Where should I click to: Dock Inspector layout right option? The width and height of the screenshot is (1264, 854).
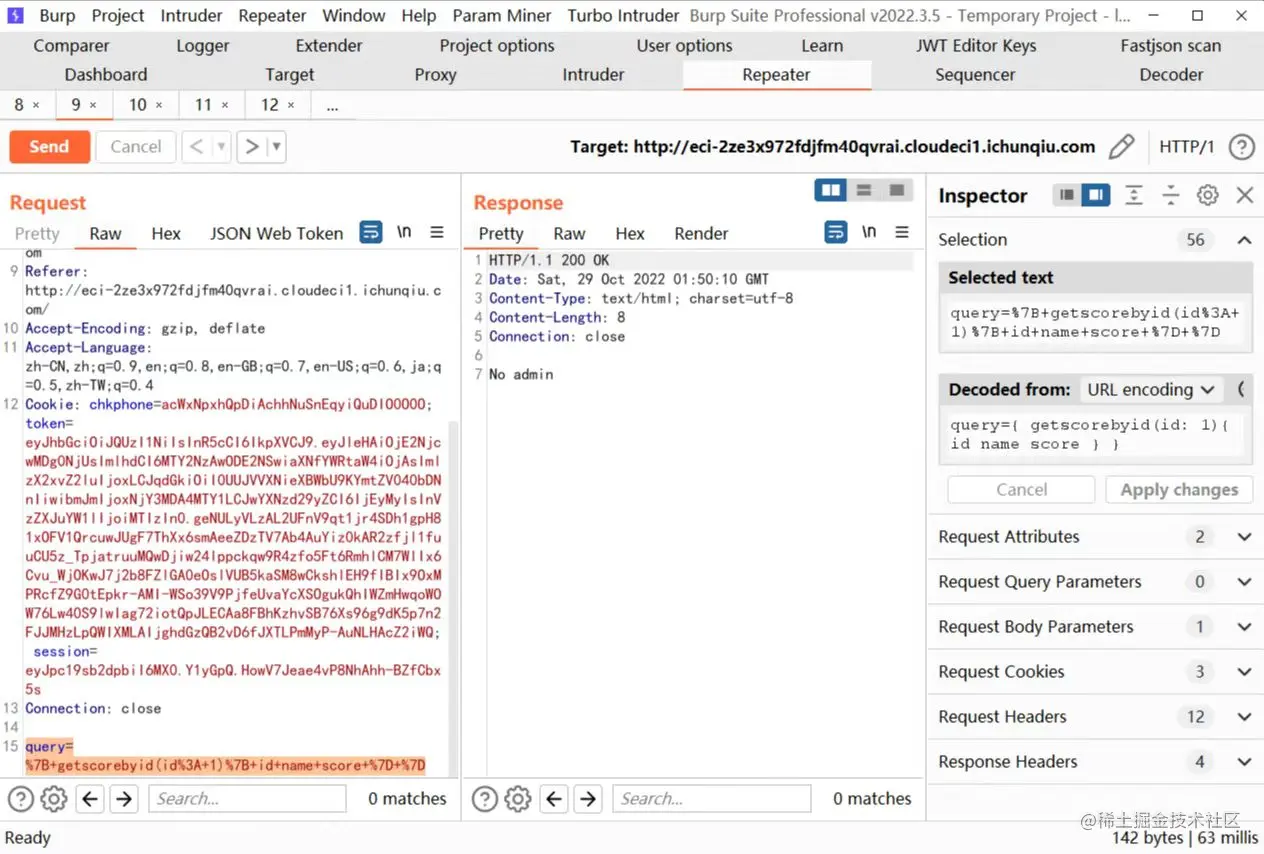(x=1096, y=195)
